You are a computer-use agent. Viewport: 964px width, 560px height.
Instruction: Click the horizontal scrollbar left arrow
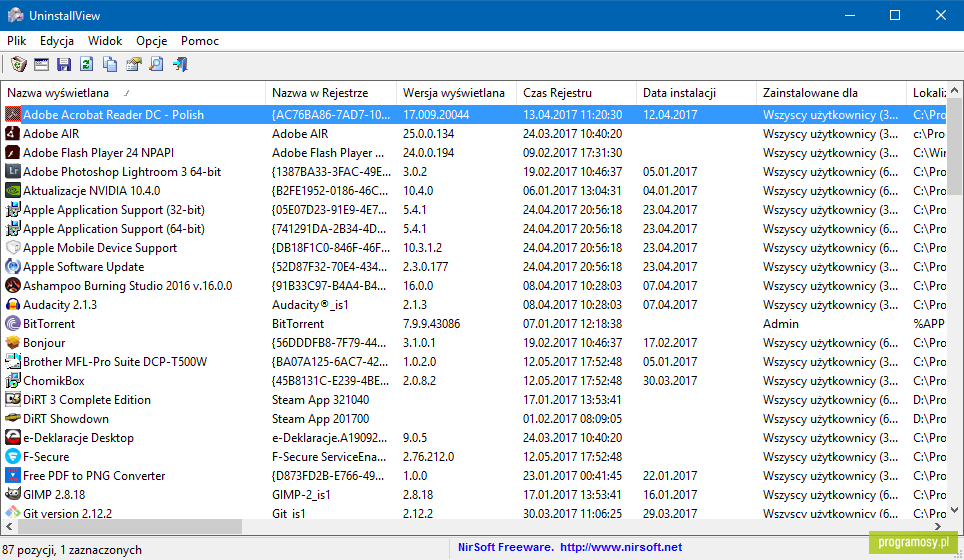click(x=9, y=526)
